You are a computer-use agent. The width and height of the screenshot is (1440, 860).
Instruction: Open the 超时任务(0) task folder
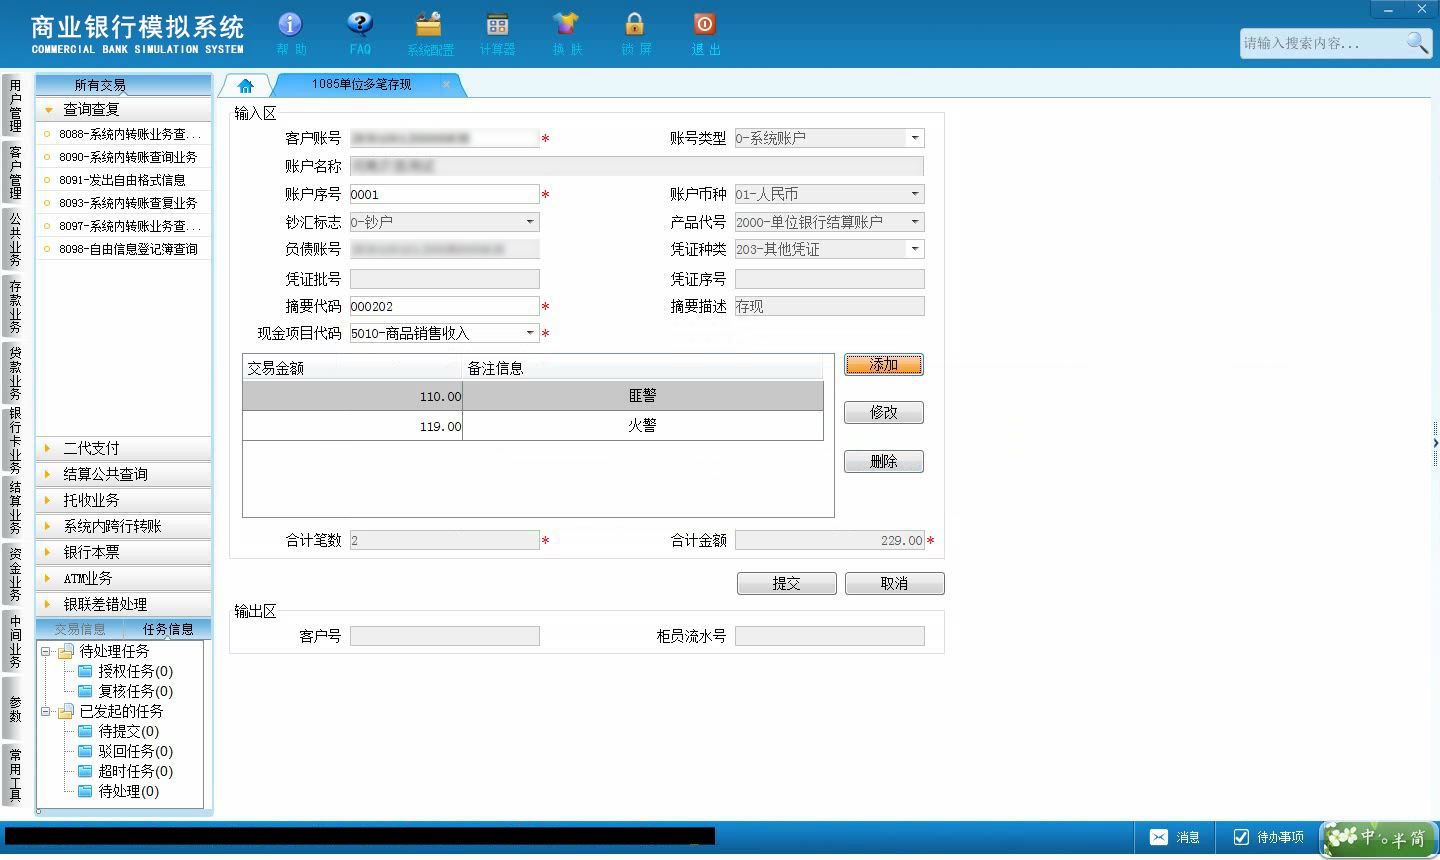coord(125,771)
